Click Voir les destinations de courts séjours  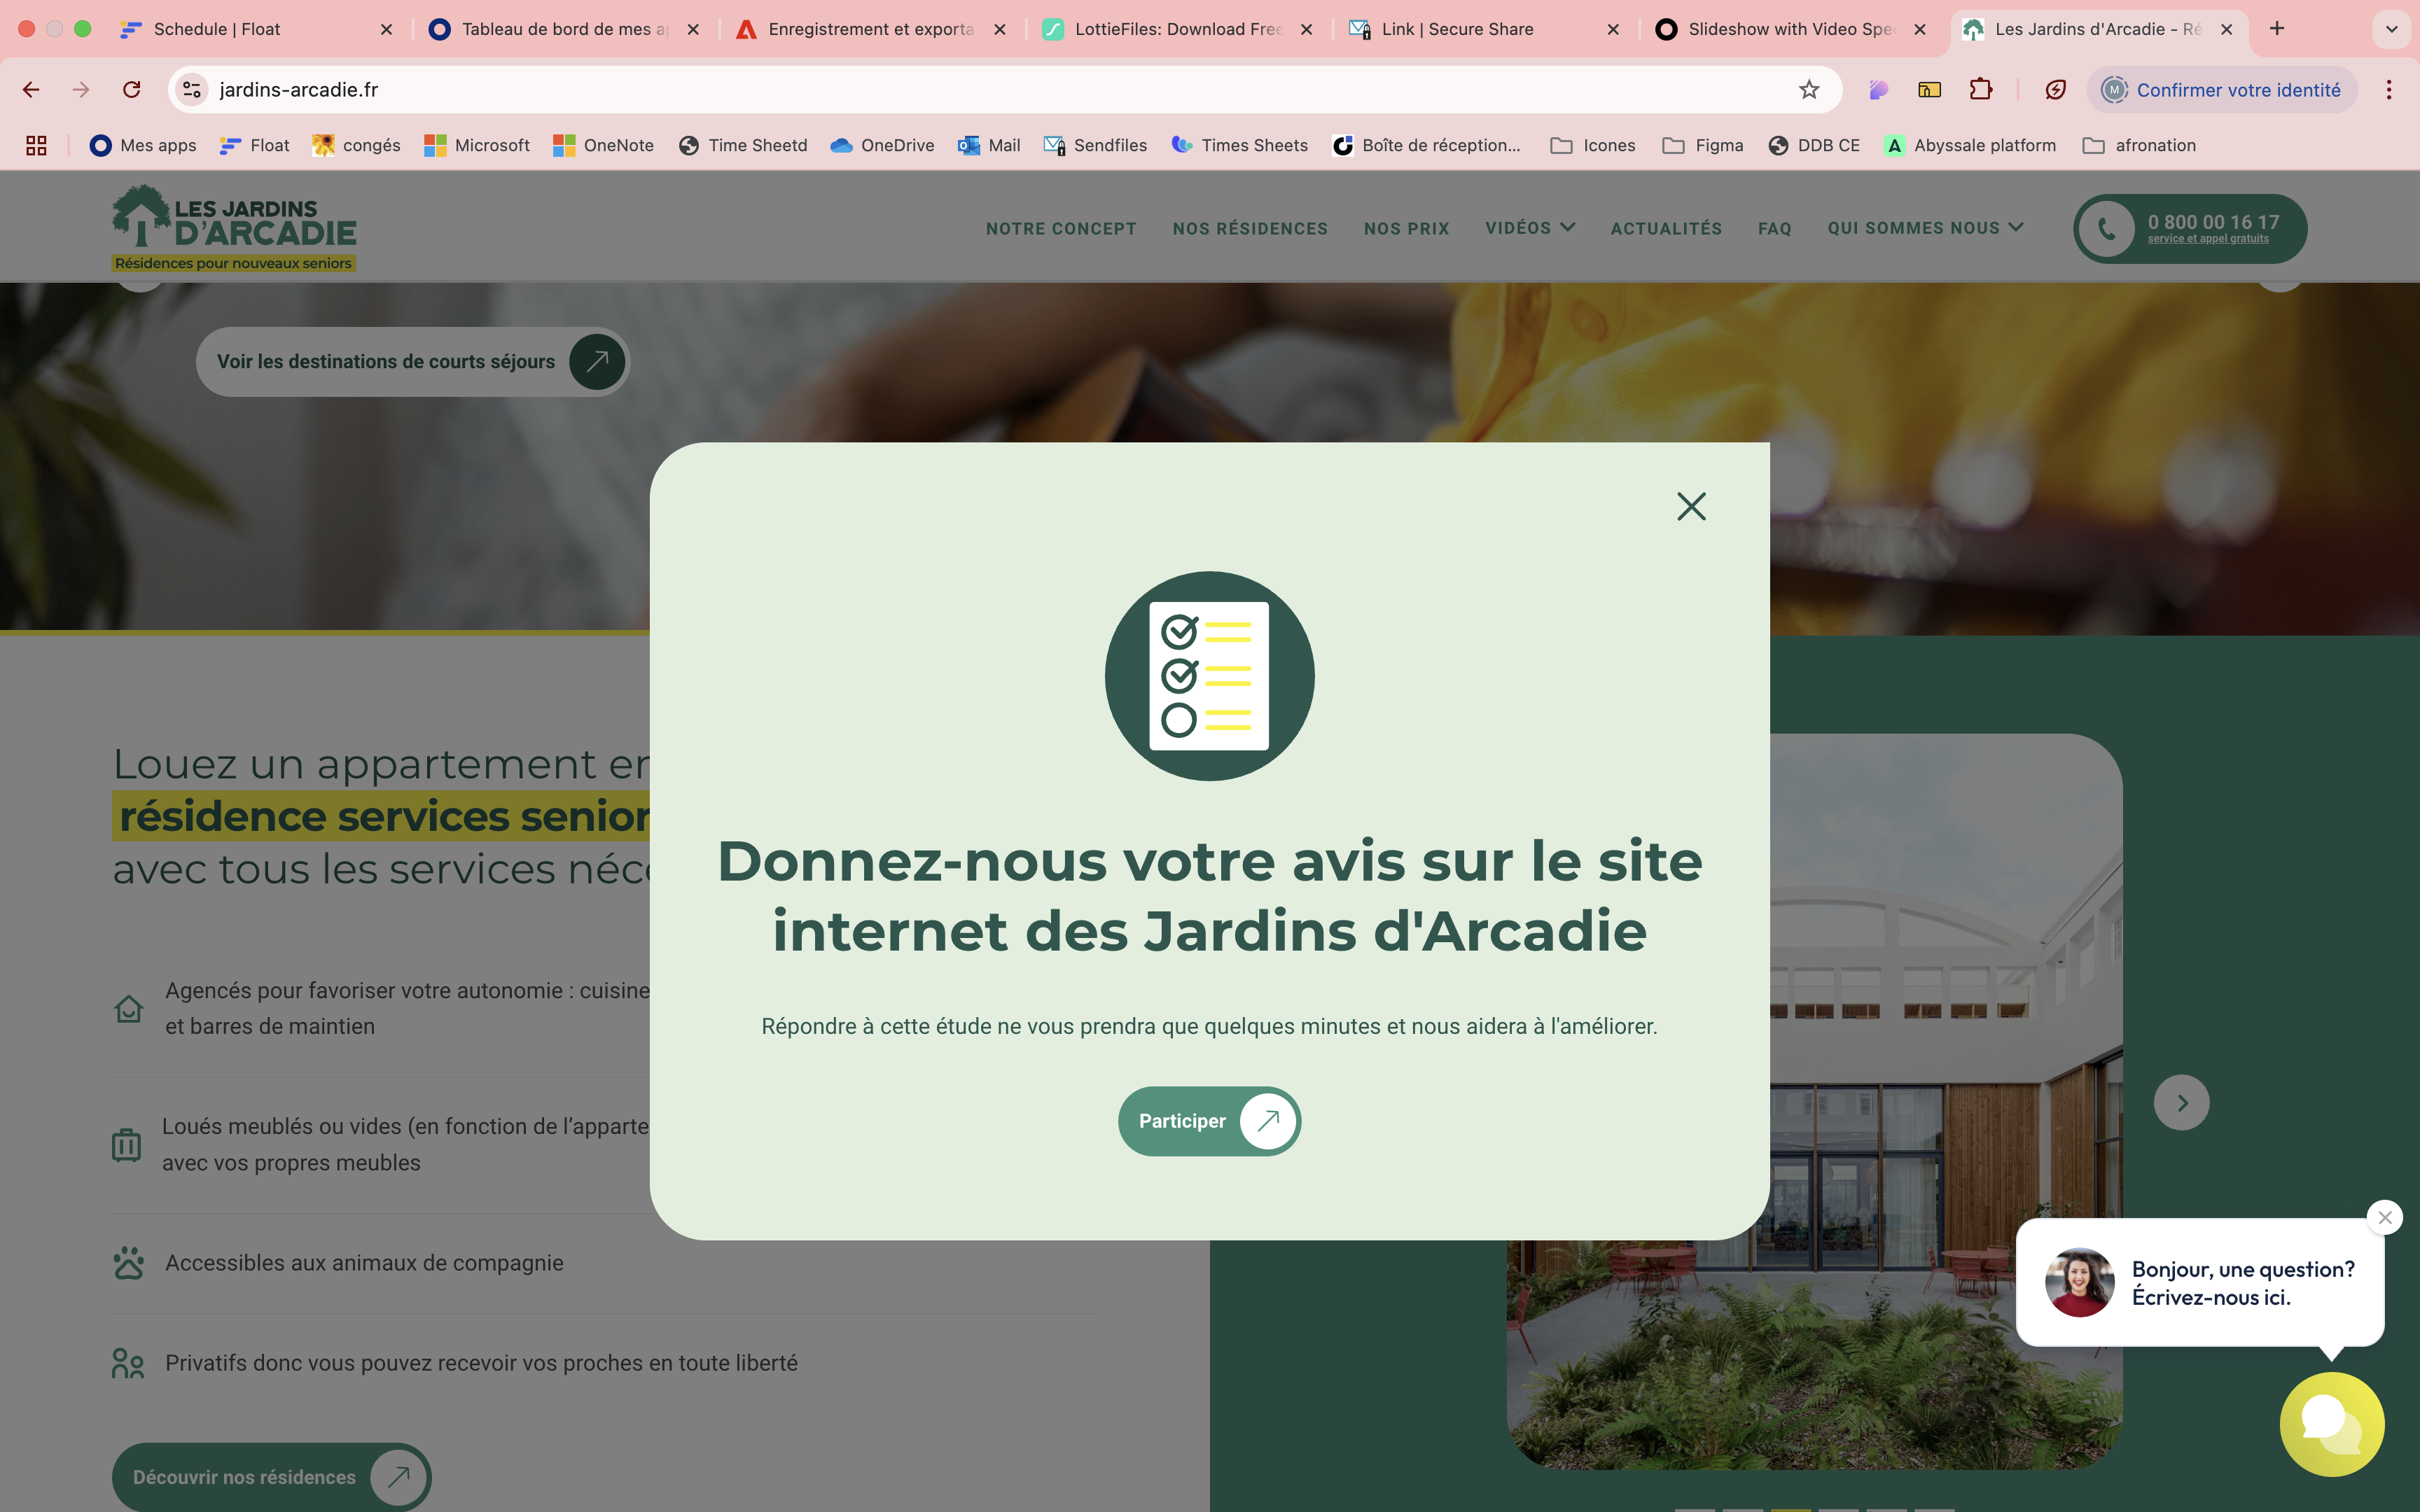tap(412, 361)
